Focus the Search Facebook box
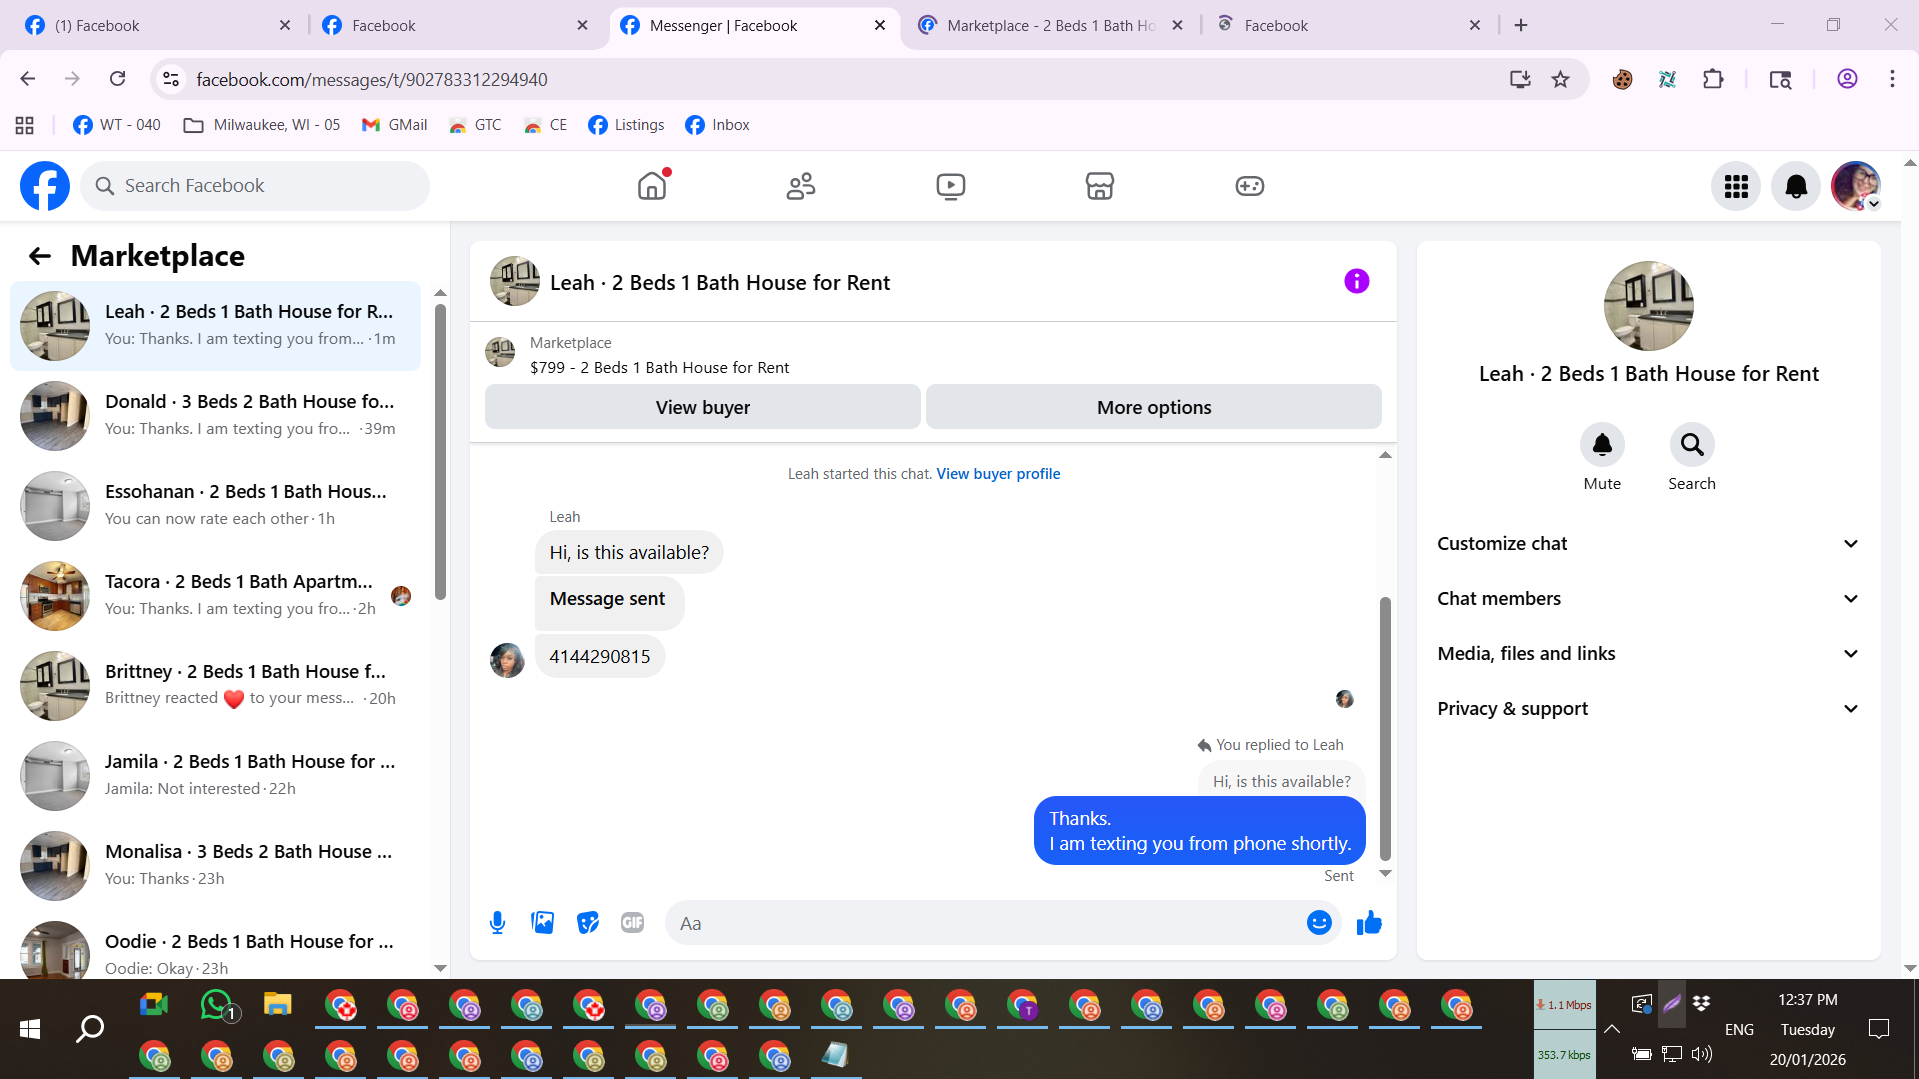The image size is (1919, 1079). (255, 186)
